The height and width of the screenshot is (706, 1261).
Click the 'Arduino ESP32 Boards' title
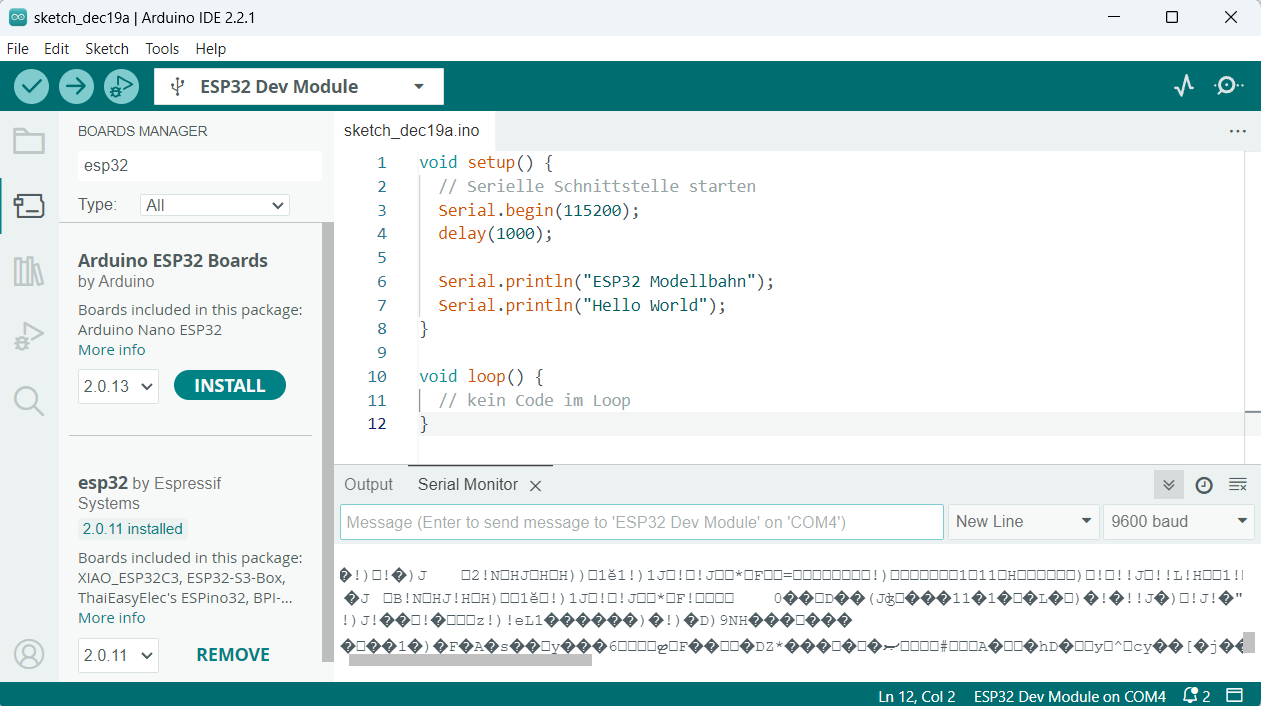coord(173,260)
